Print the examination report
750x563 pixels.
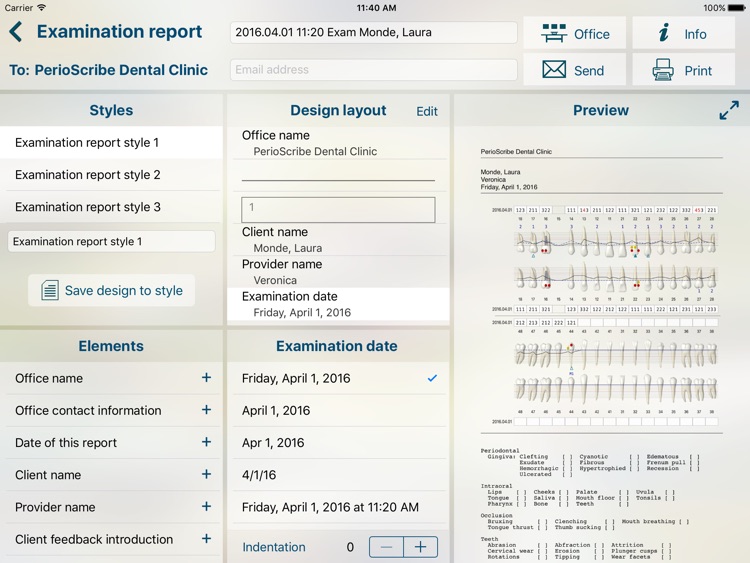click(683, 70)
